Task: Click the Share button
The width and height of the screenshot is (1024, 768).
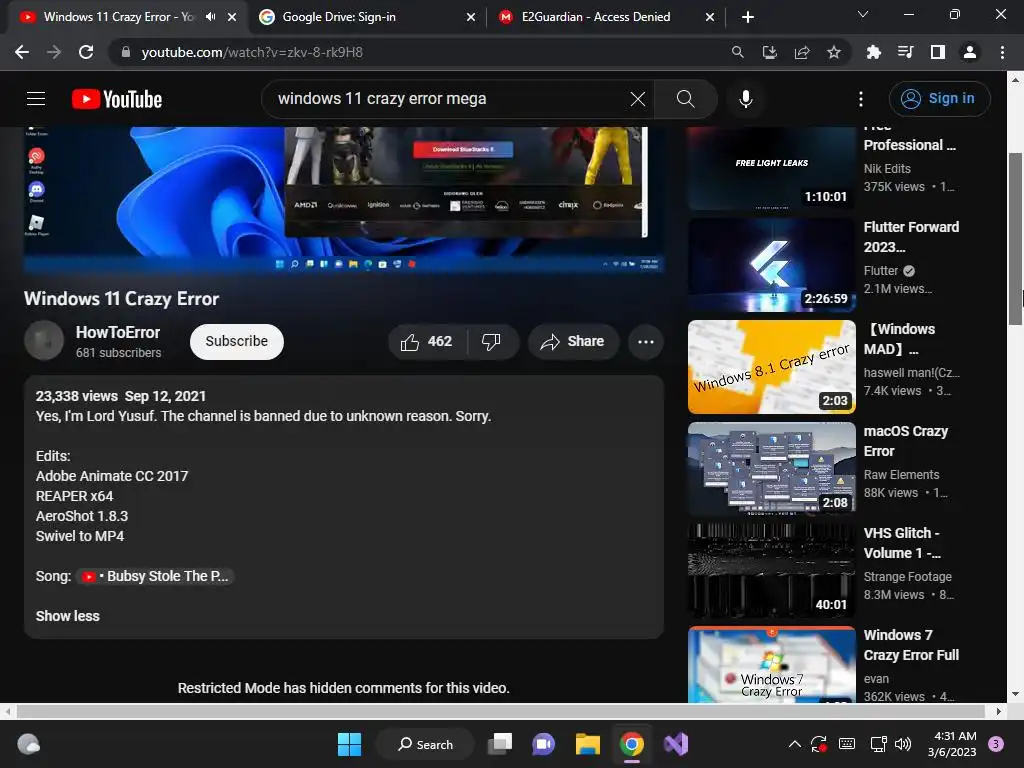Action: point(573,342)
